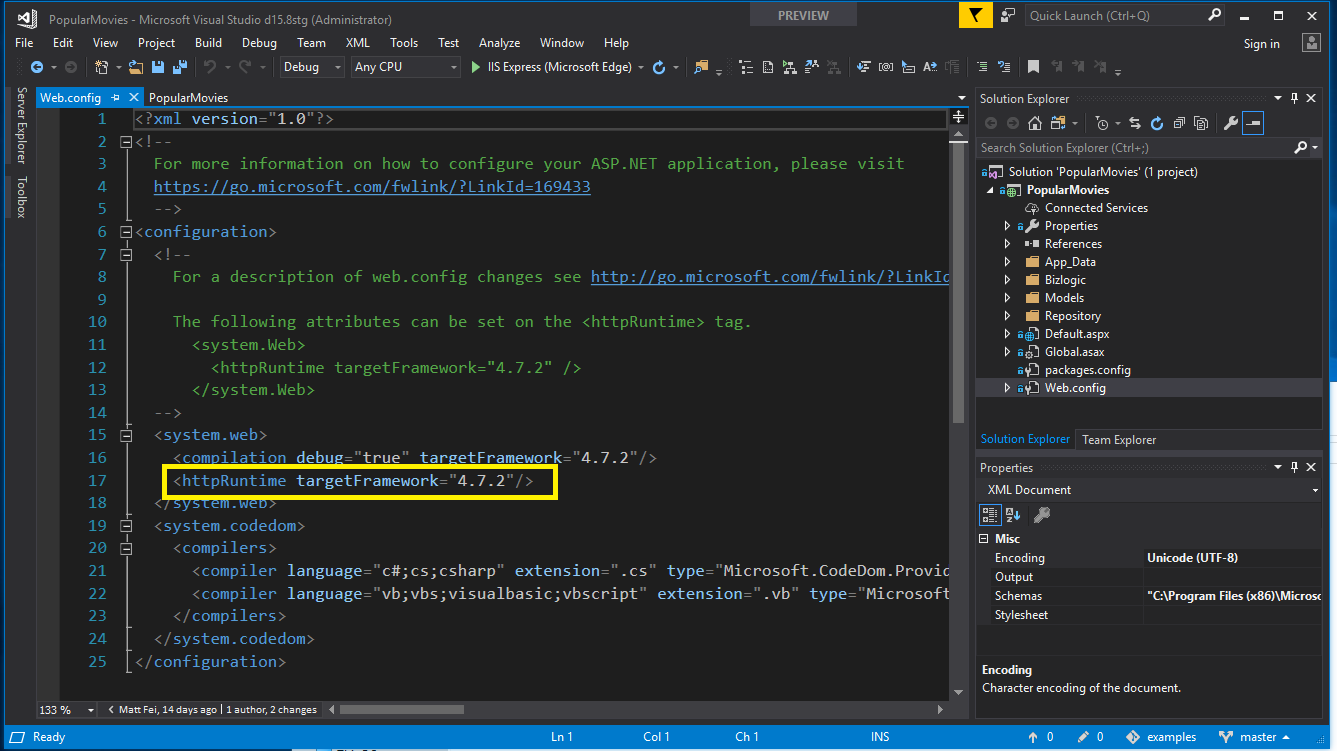Toggle the bookmark icon in toolbar
The image size is (1337, 751).
pyautogui.click(x=1033, y=67)
